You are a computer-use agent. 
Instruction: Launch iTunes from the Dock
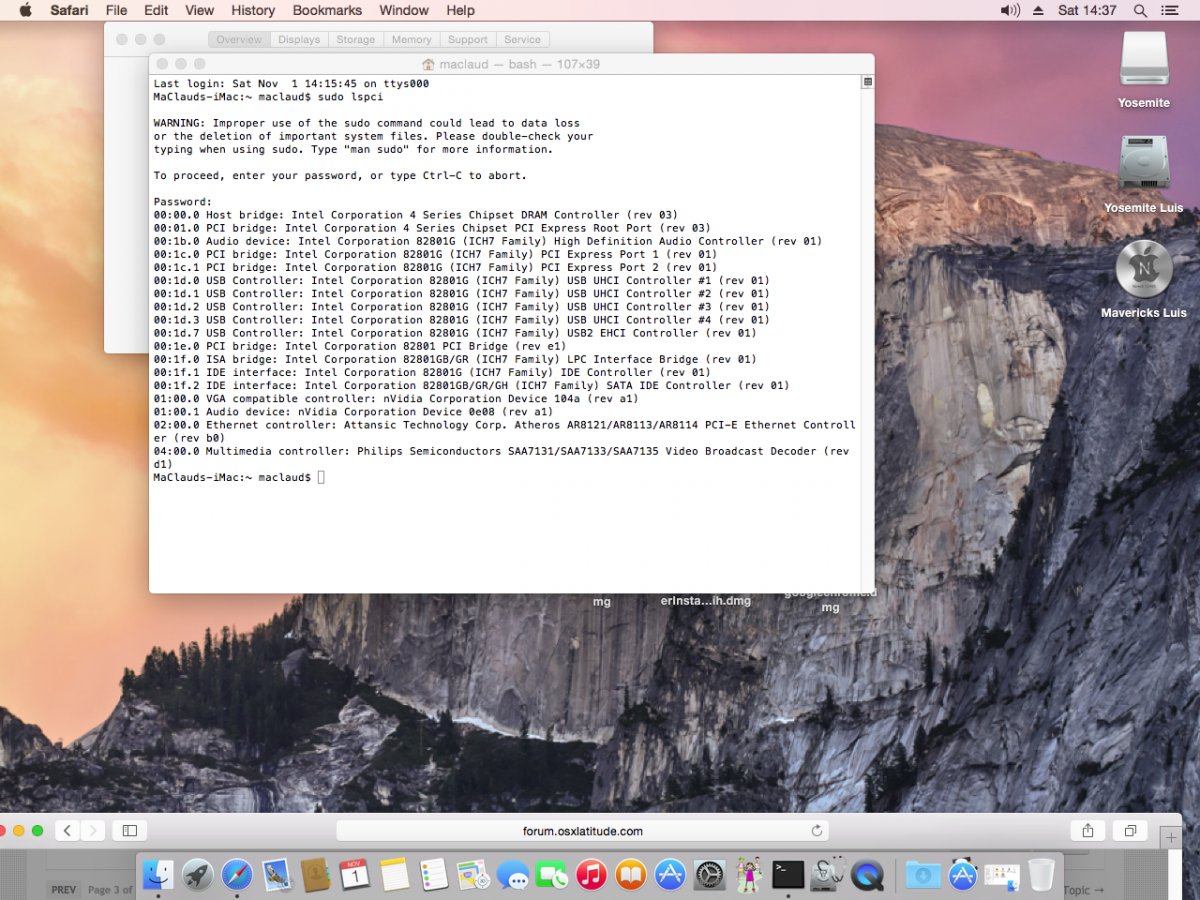[592, 874]
